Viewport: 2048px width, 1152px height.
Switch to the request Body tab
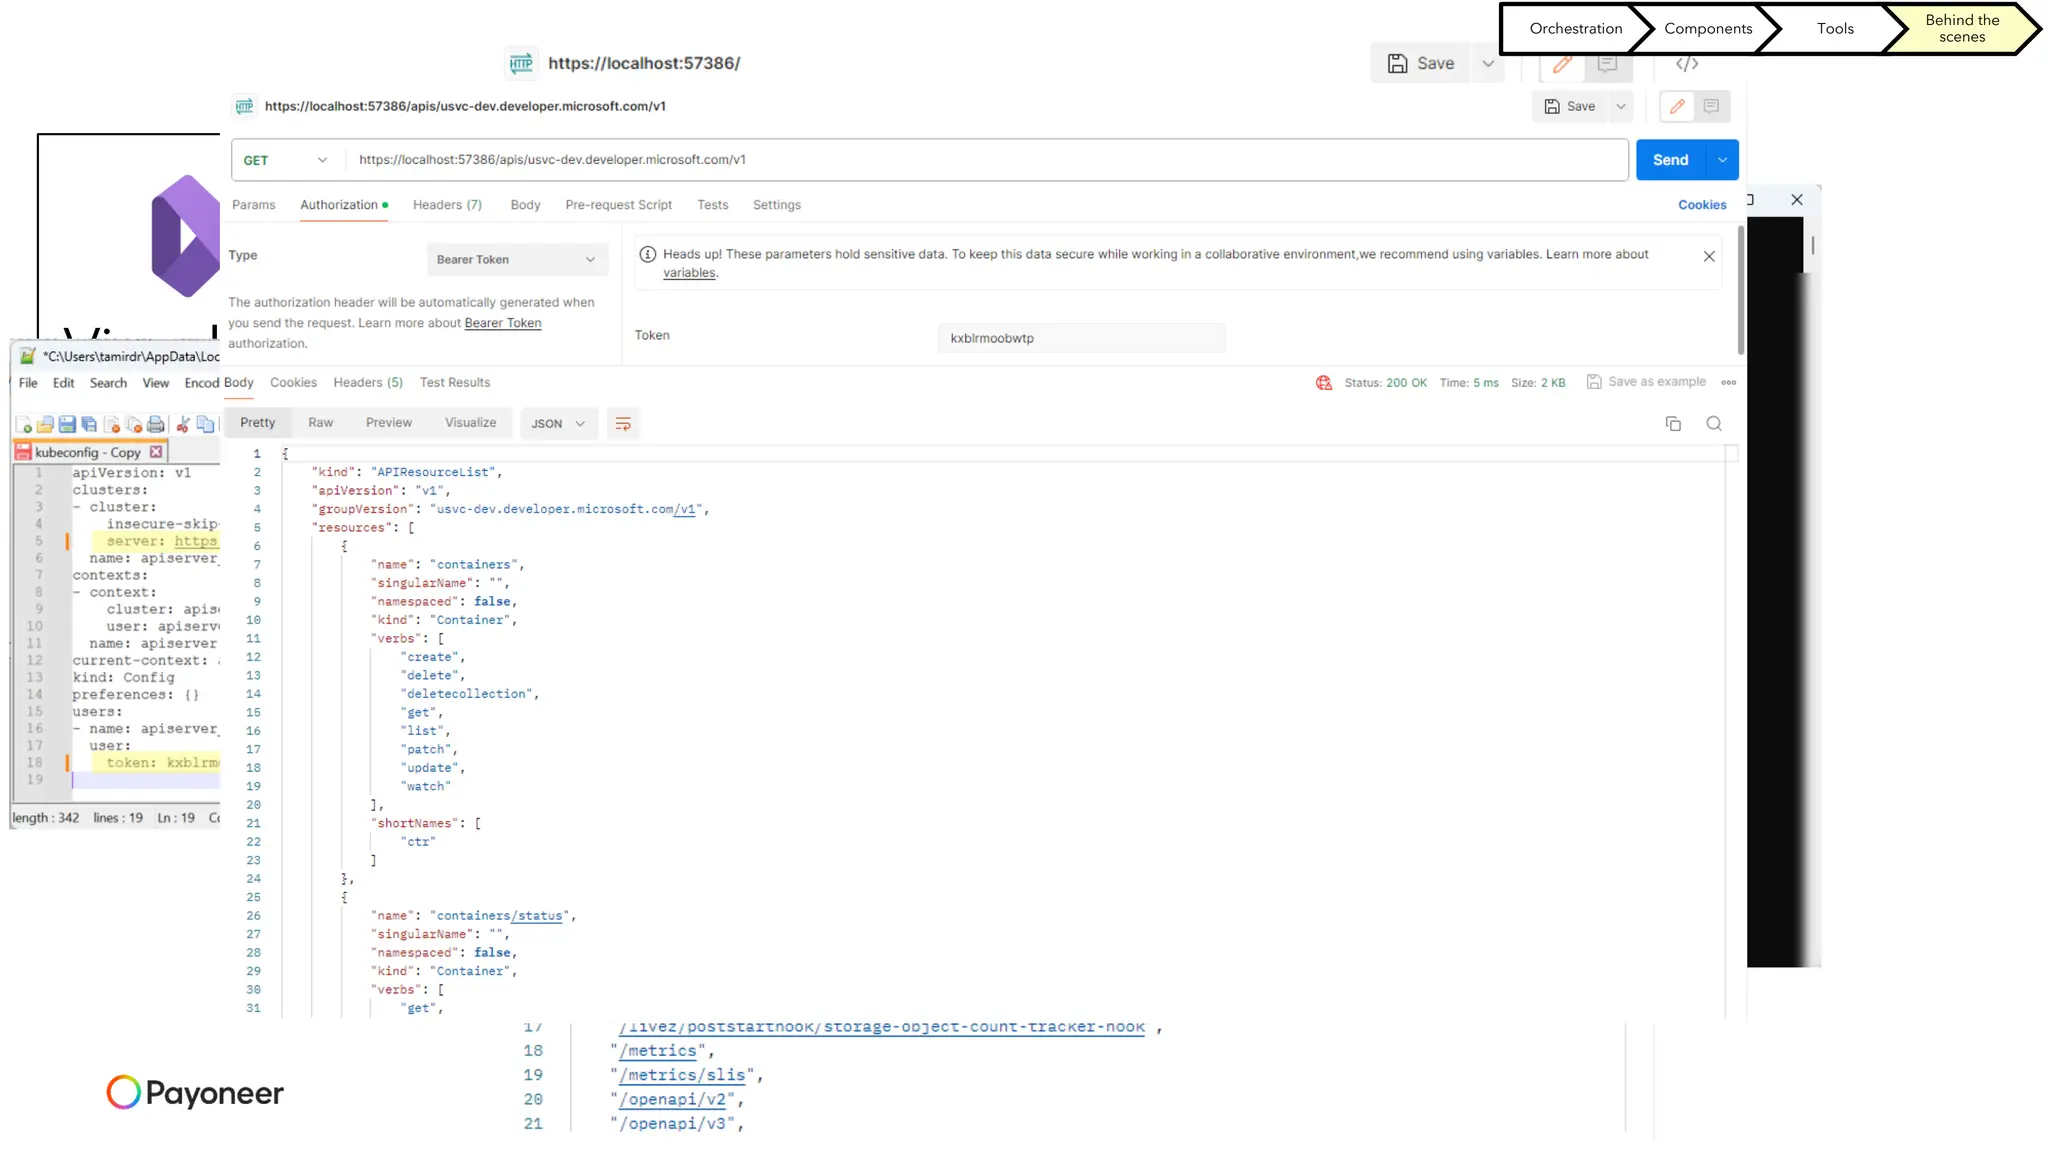coord(525,205)
